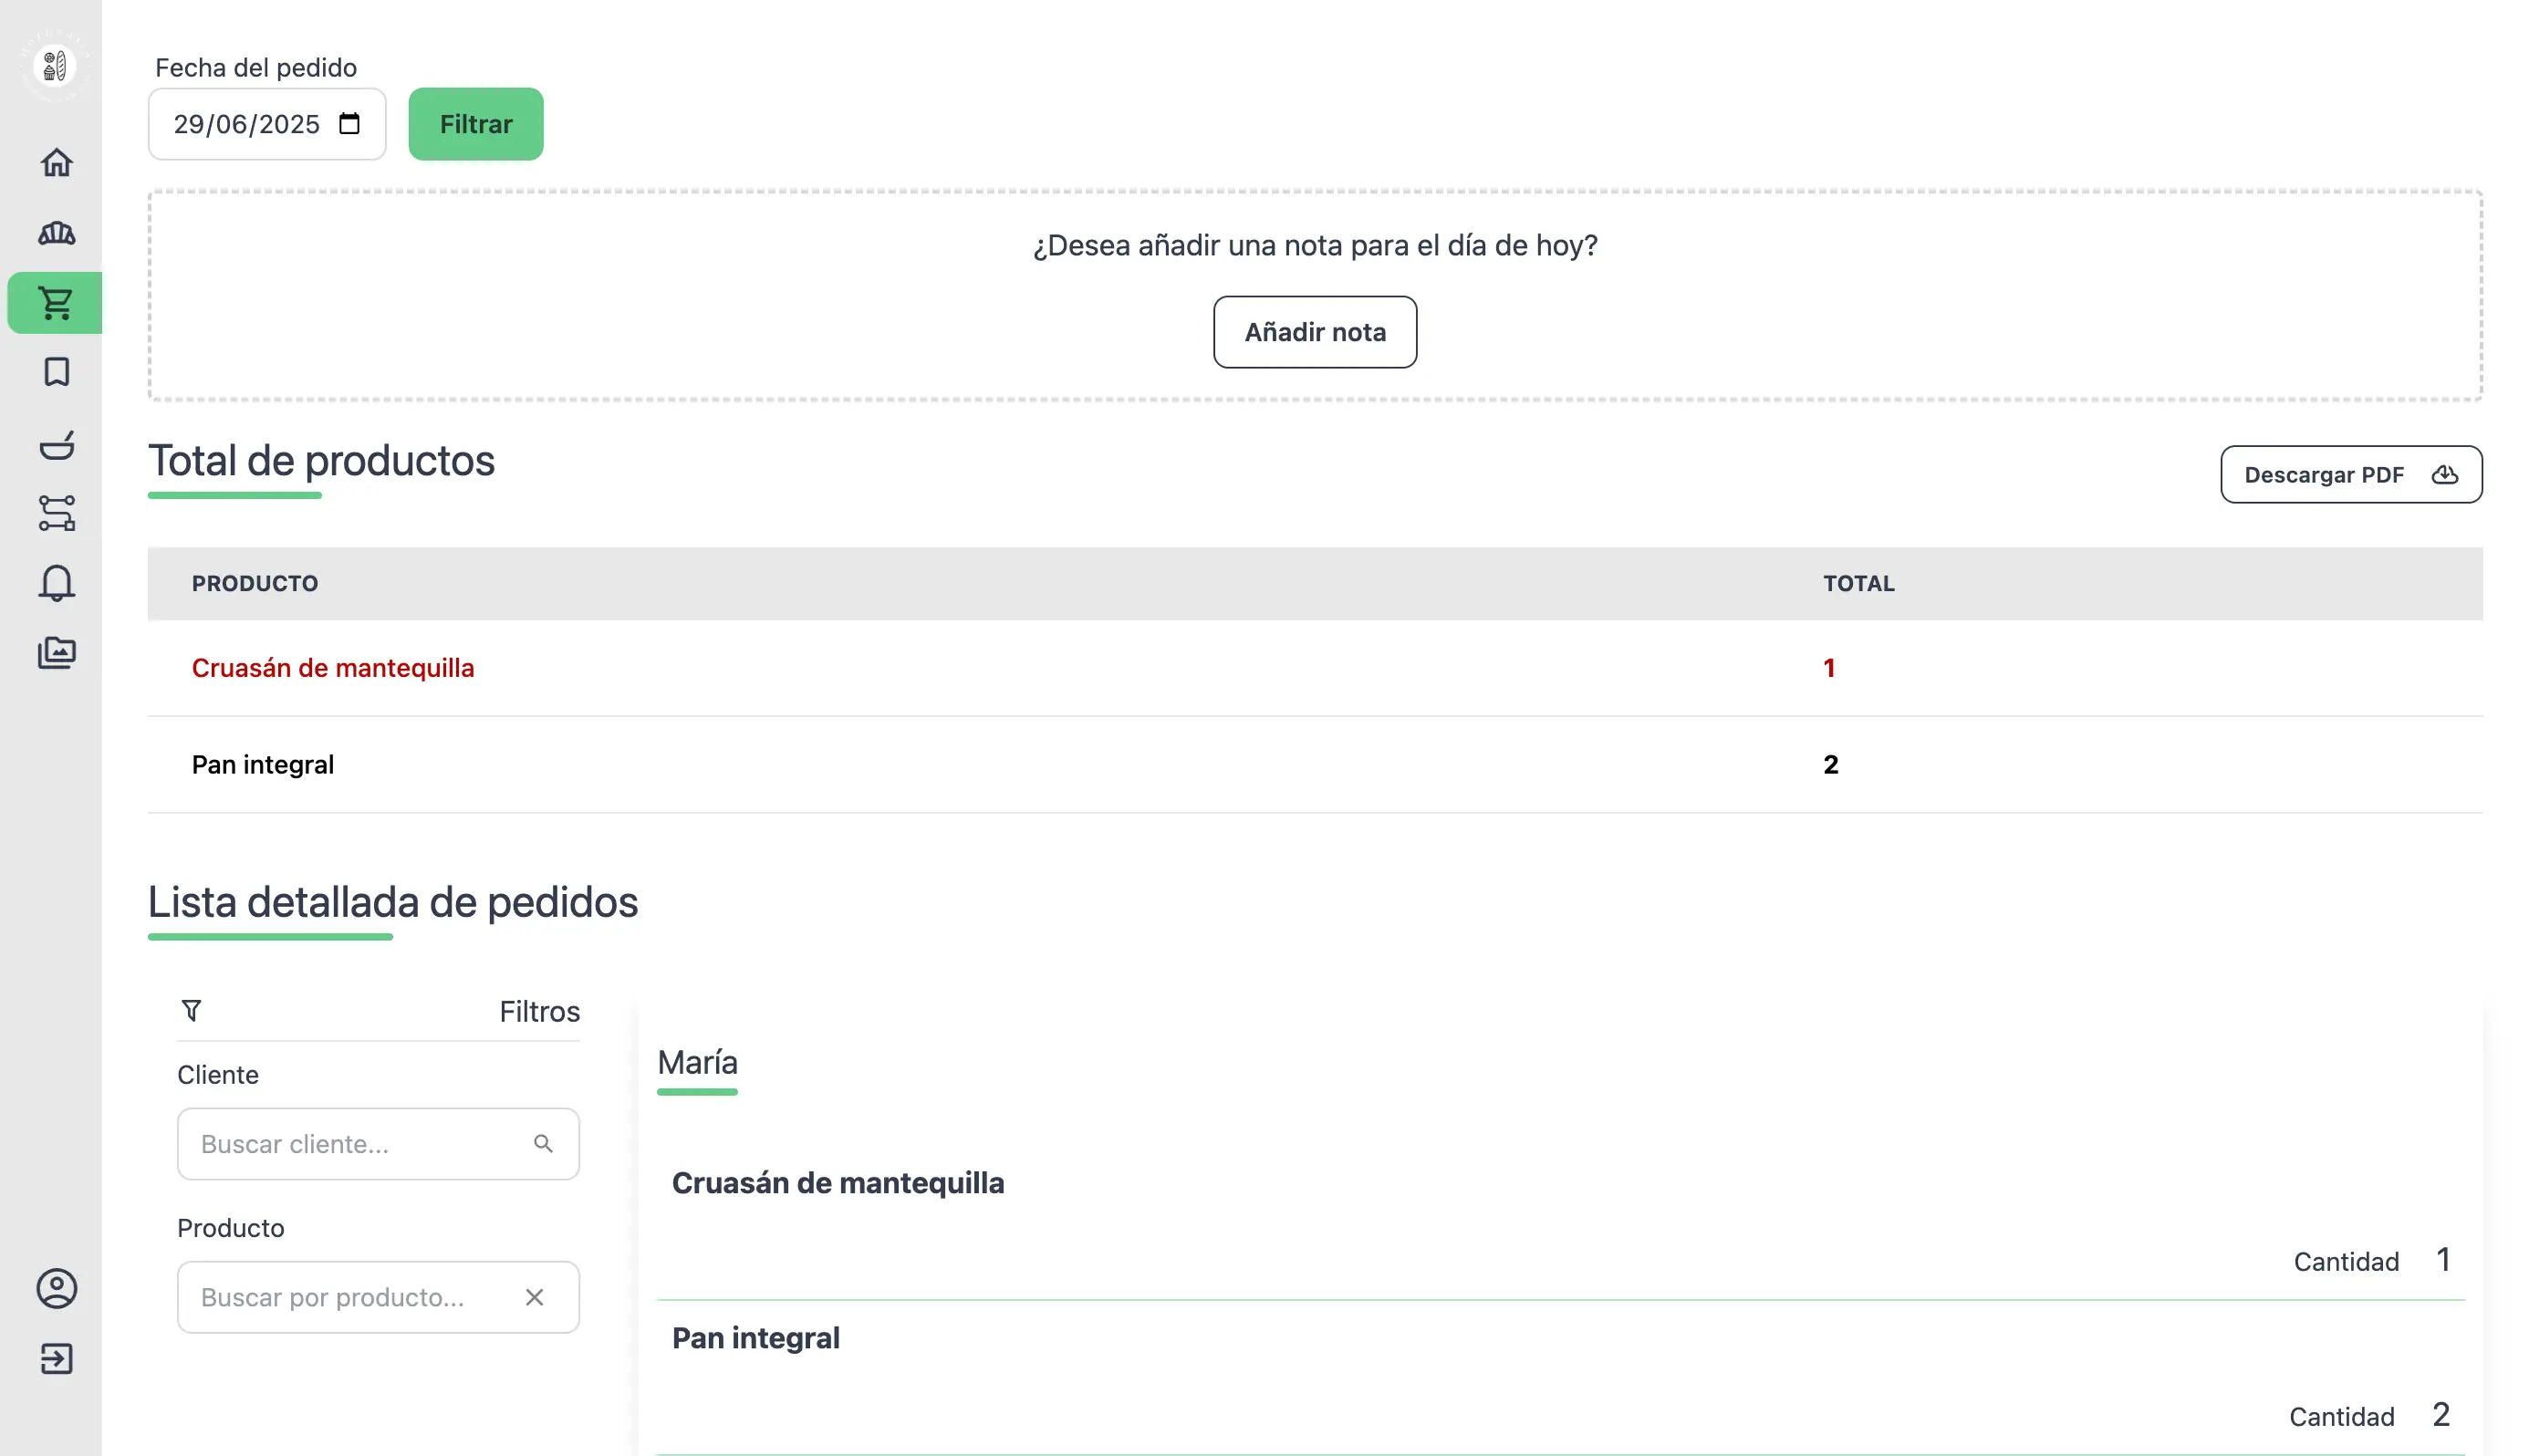Click the Filtrar button
This screenshot has height=1456, width=2529.
(x=475, y=124)
